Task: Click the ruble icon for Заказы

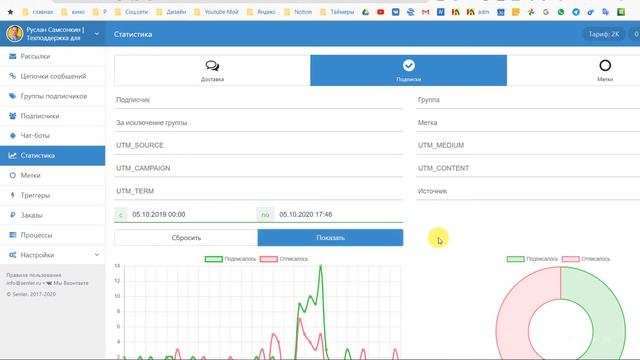Action: [13, 215]
